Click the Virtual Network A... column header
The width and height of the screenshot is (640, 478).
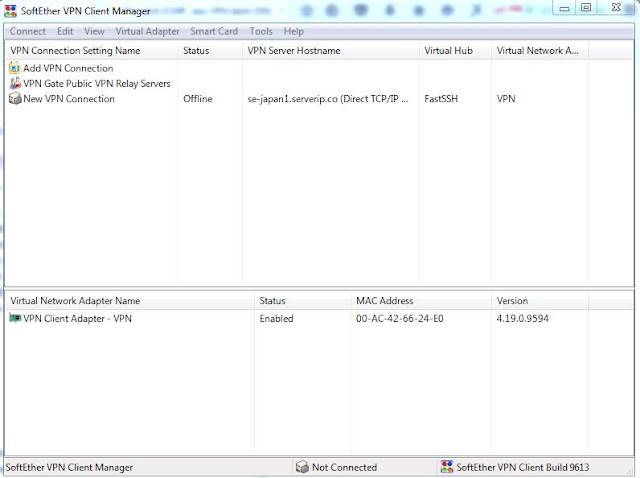[540, 51]
